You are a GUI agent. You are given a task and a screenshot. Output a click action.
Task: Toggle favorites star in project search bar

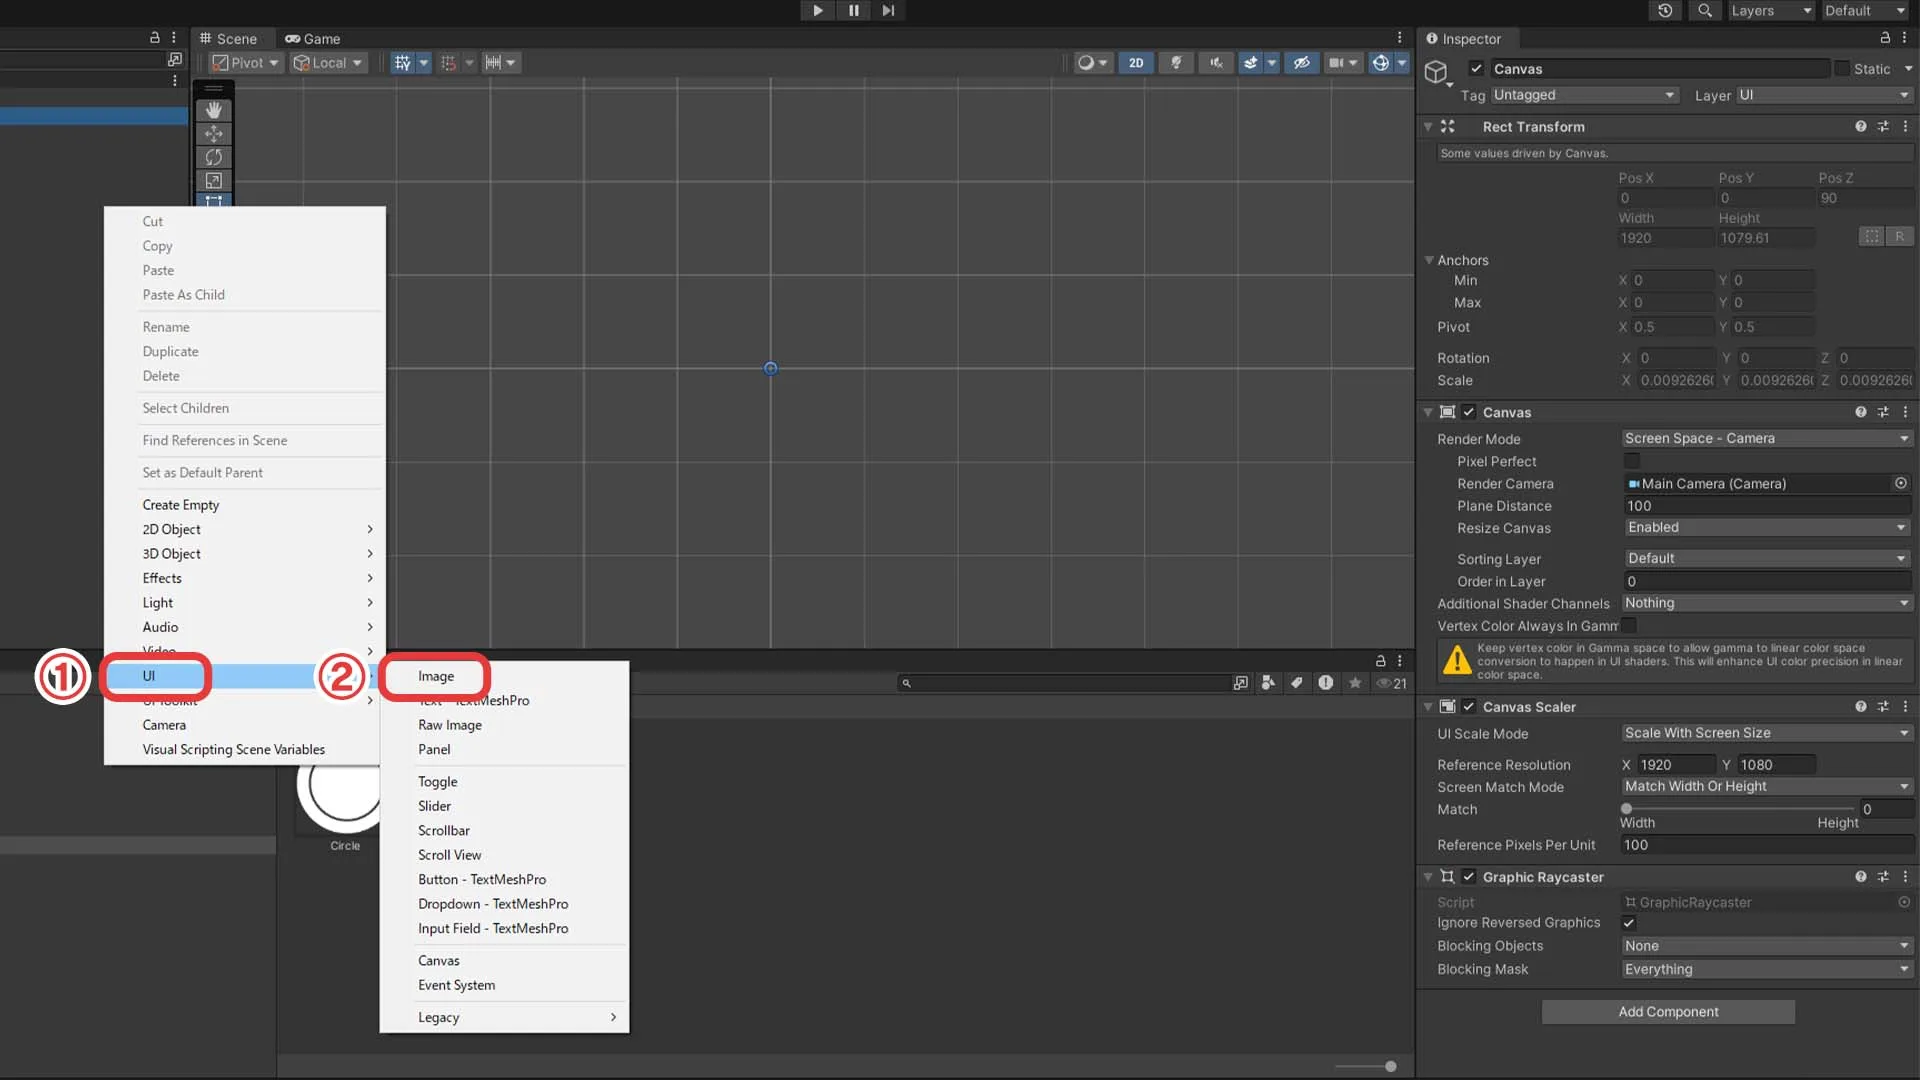click(x=1355, y=683)
